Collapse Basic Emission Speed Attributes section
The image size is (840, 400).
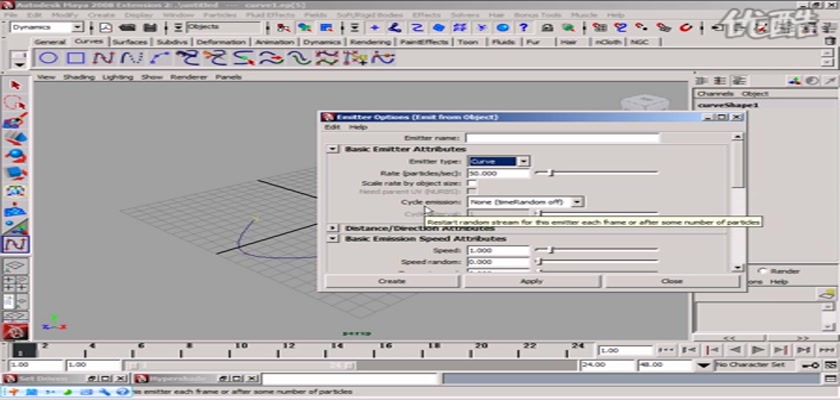[x=333, y=238]
